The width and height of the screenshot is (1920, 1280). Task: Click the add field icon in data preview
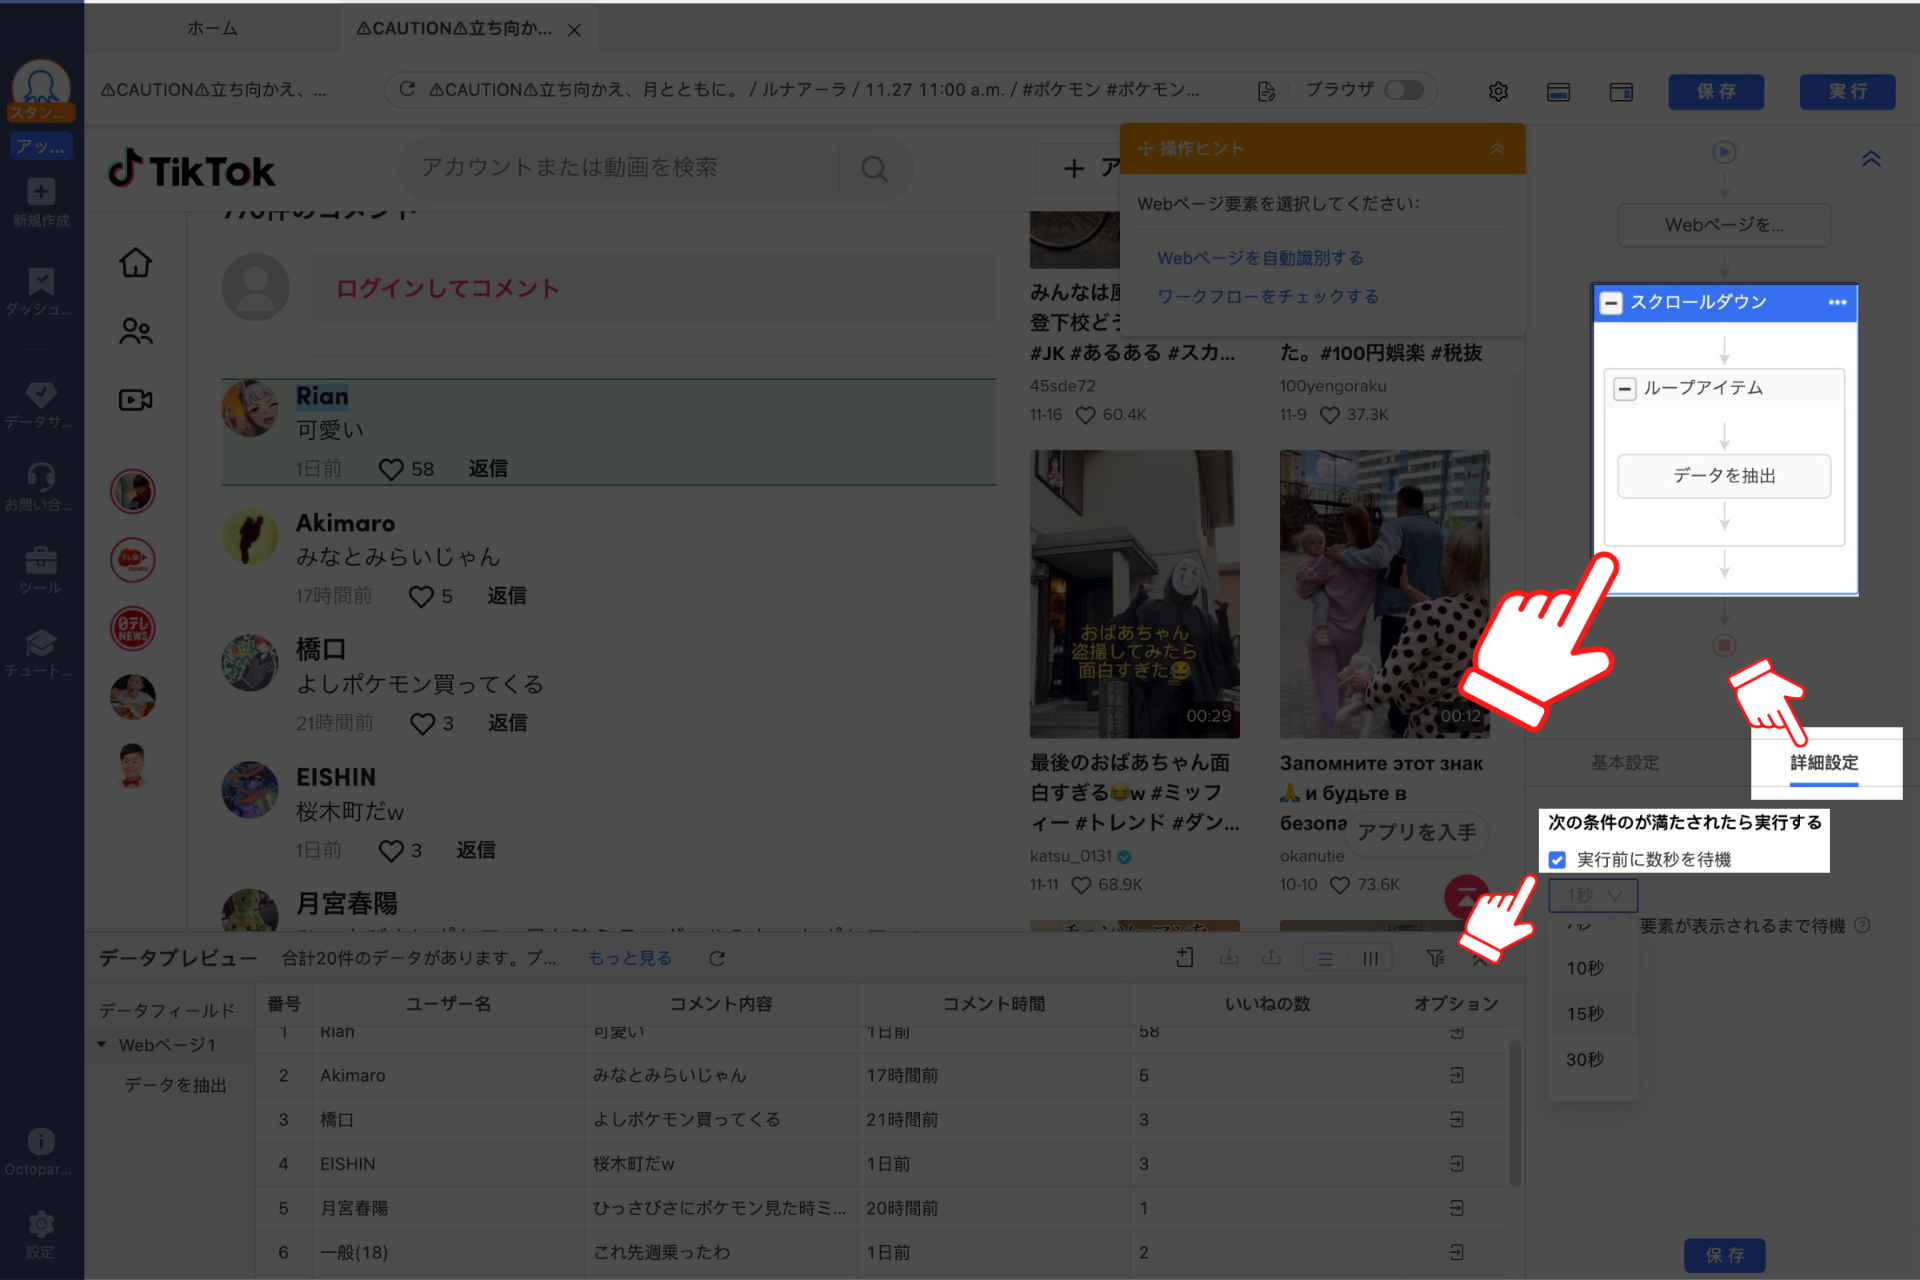1185,958
